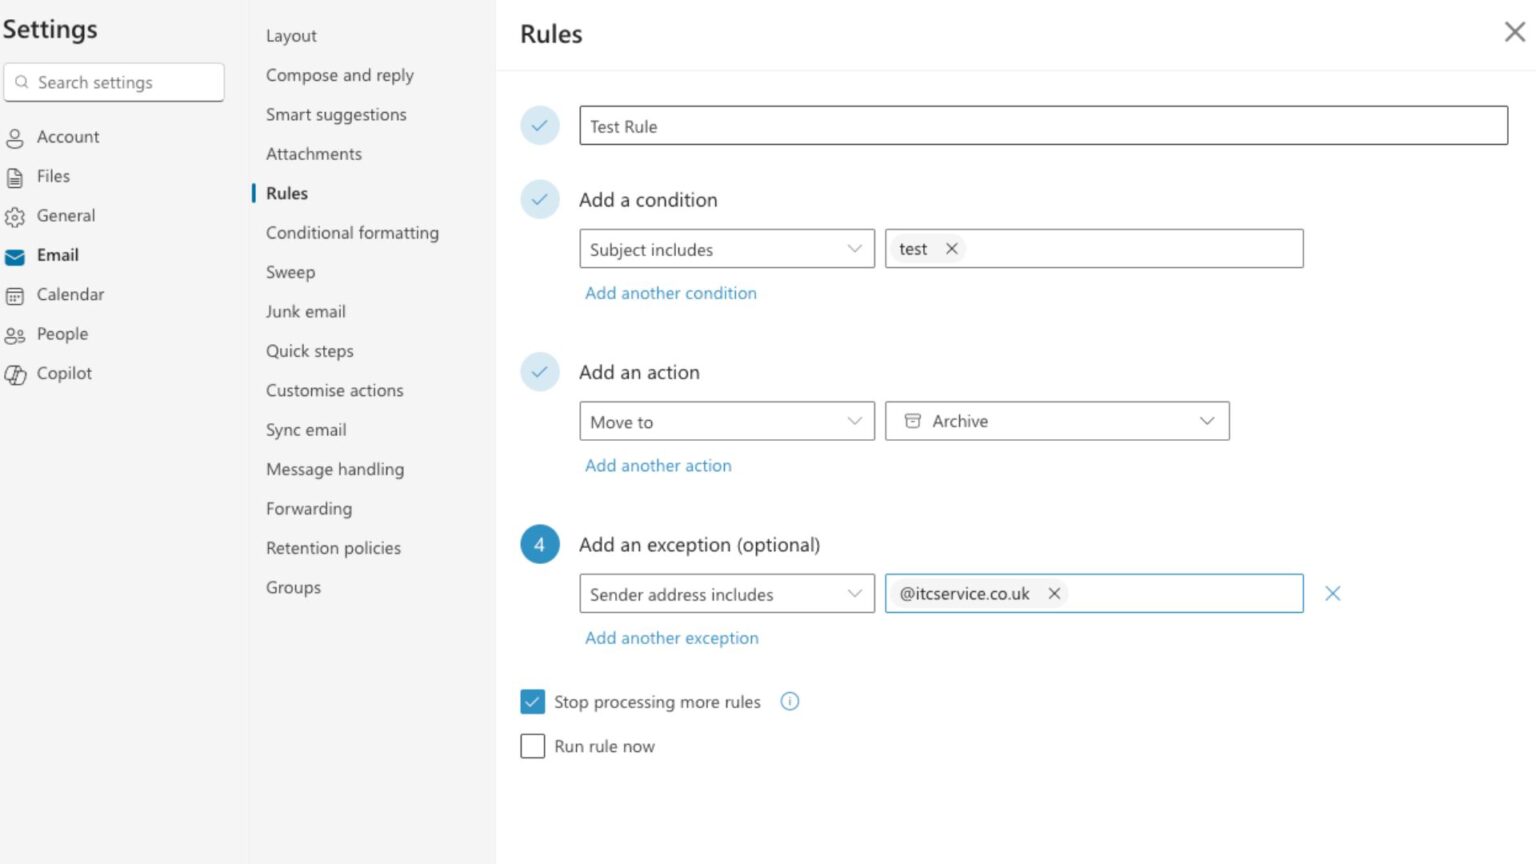Click the People icon in sidebar
The height and width of the screenshot is (864, 1536).
click(16, 334)
